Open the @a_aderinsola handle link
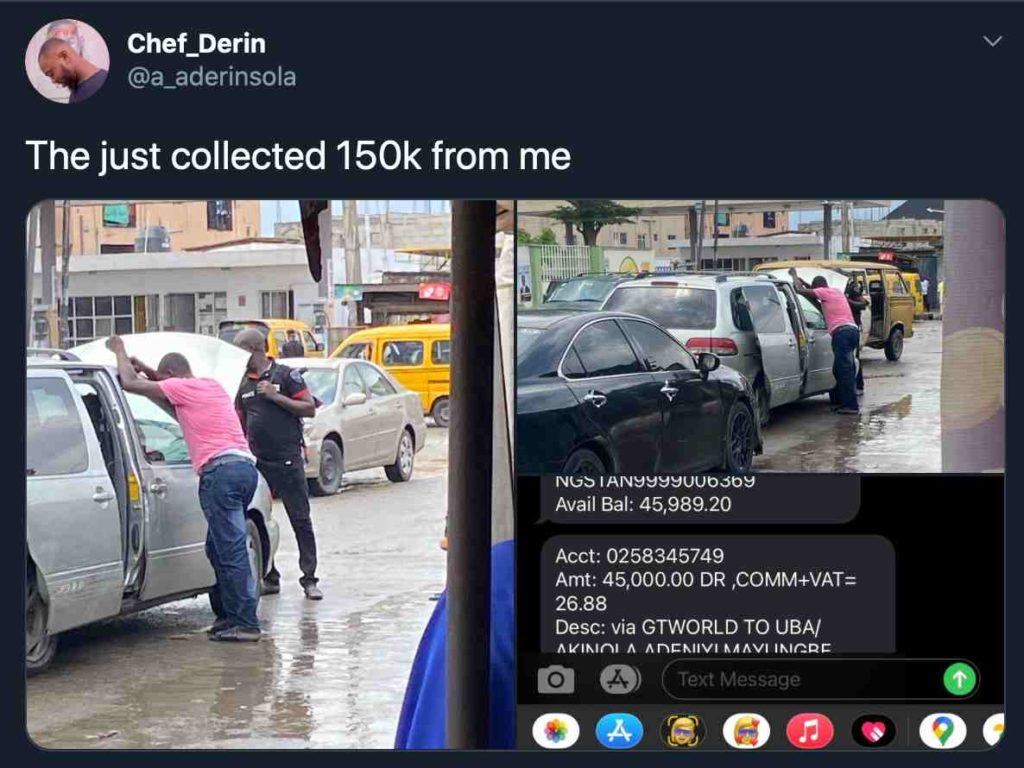1024x768 pixels. (212, 77)
